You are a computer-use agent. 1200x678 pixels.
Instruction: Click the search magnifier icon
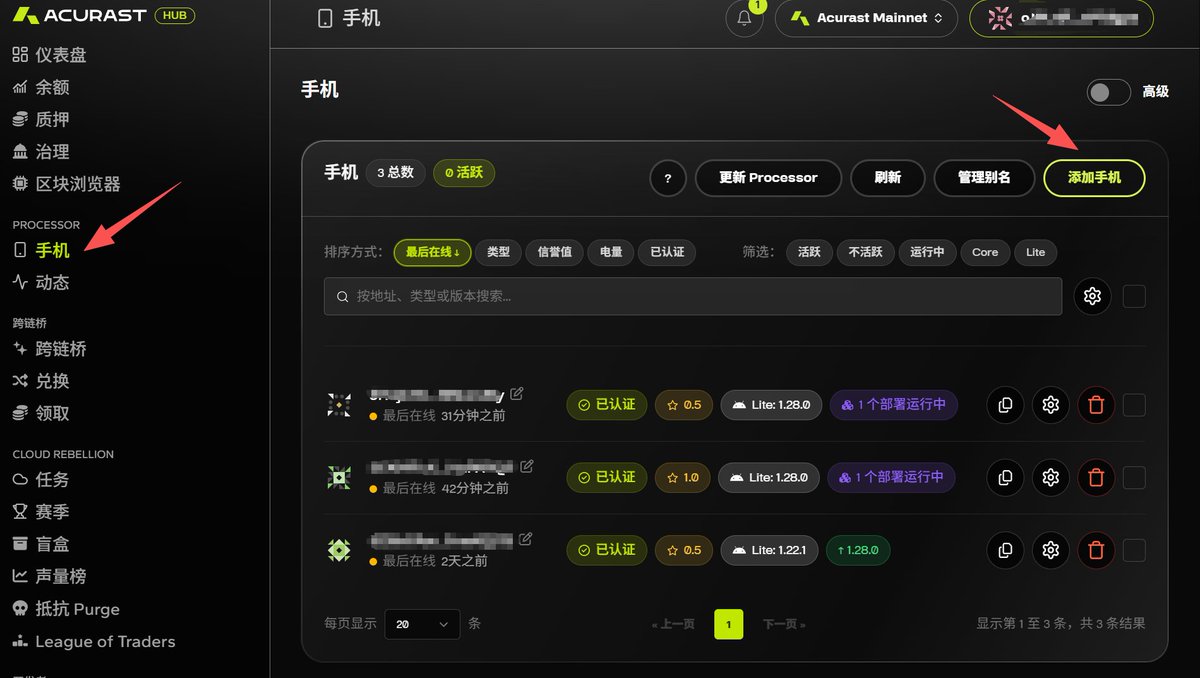pos(343,297)
